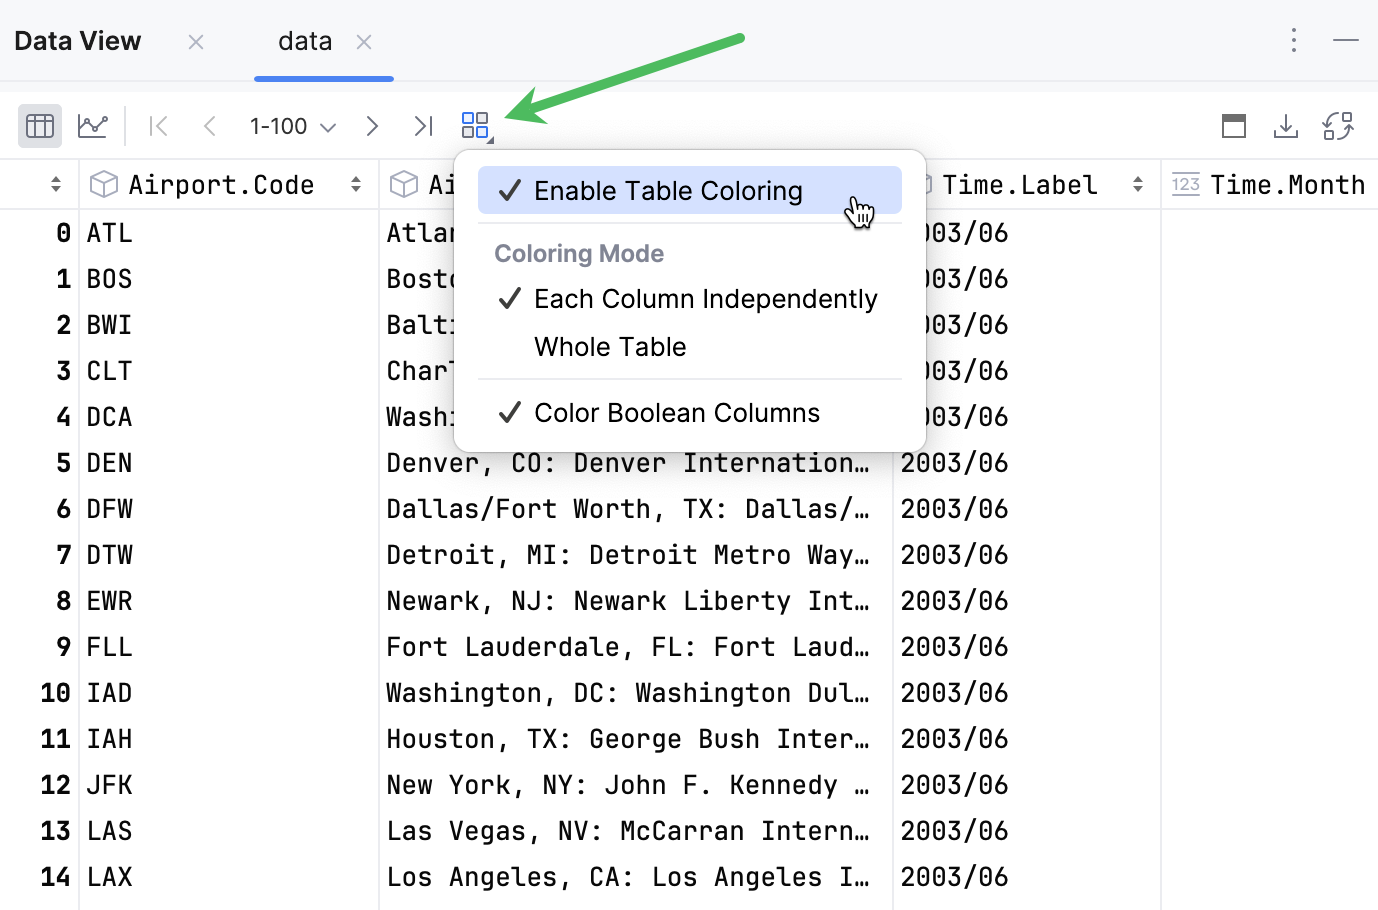
Task: Click the Airport.Code column type icon
Action: [x=104, y=184]
